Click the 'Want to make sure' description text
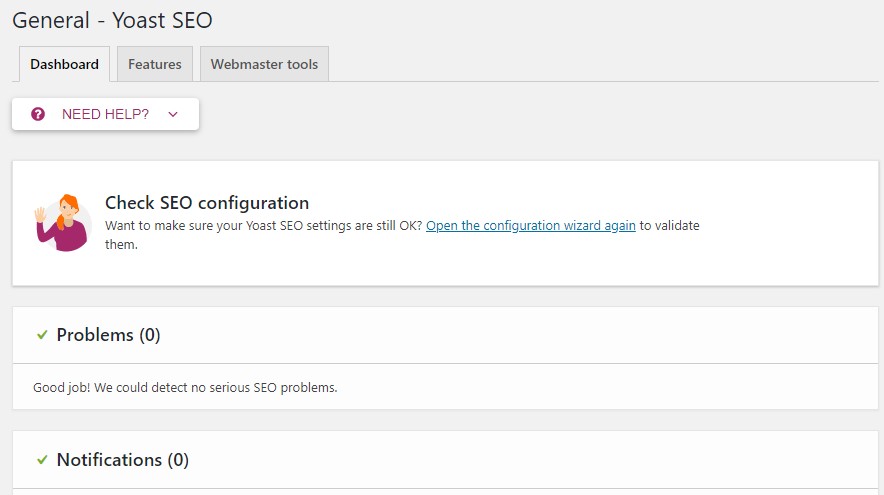This screenshot has height=495, width=884. pyautogui.click(x=263, y=226)
